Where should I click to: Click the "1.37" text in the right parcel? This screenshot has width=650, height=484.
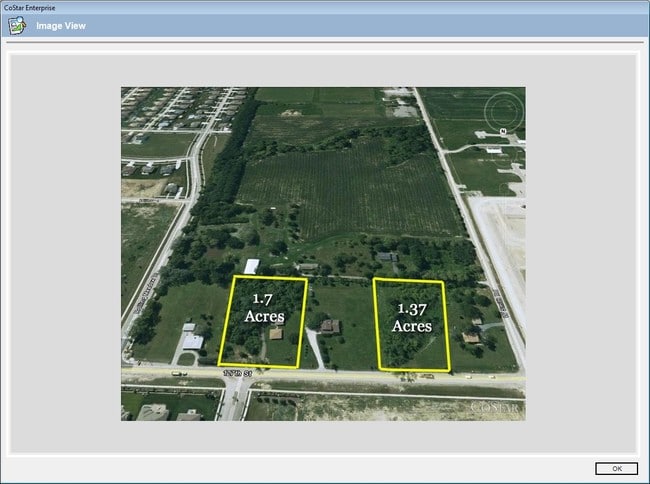tap(411, 309)
